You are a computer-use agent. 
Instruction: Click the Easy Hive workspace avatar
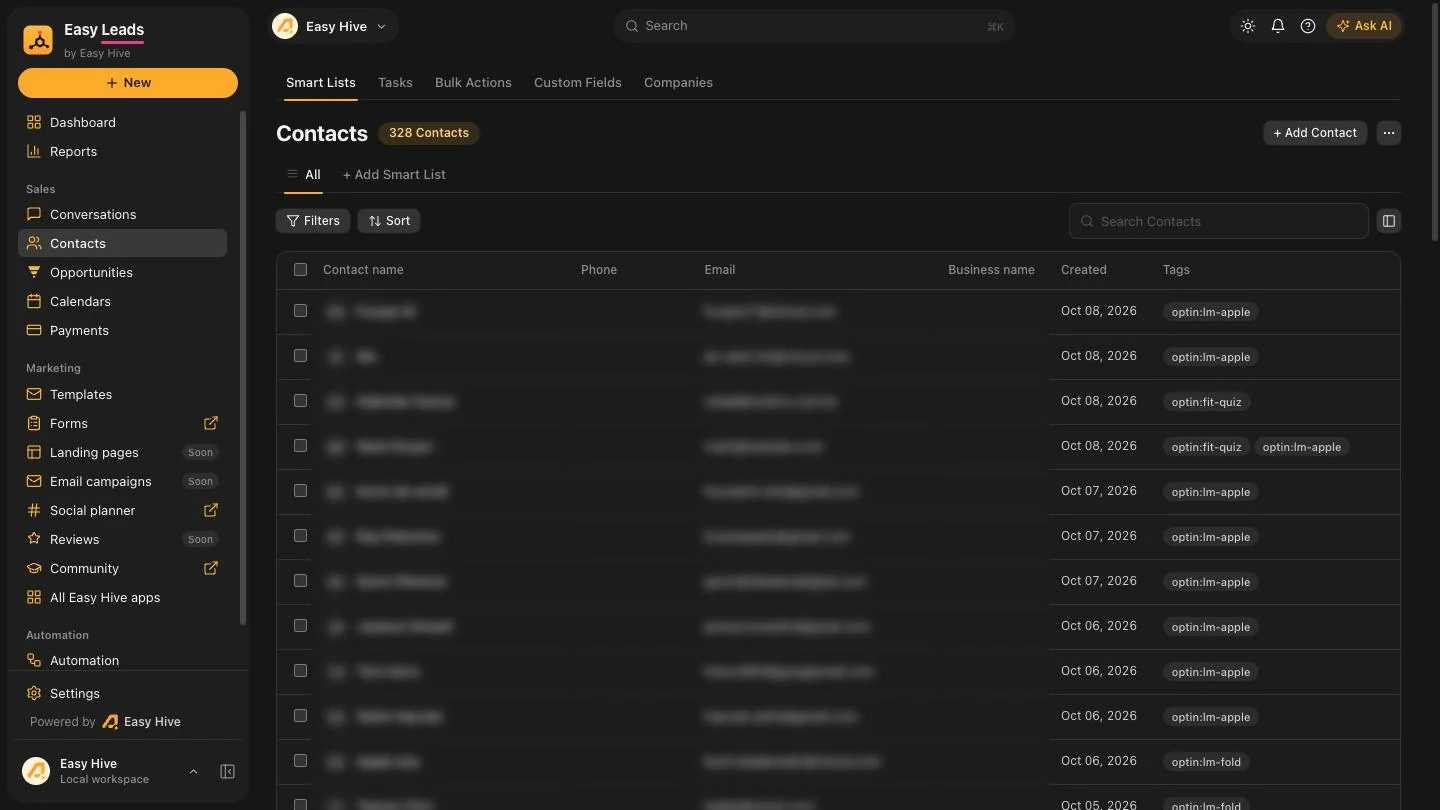tap(36, 771)
